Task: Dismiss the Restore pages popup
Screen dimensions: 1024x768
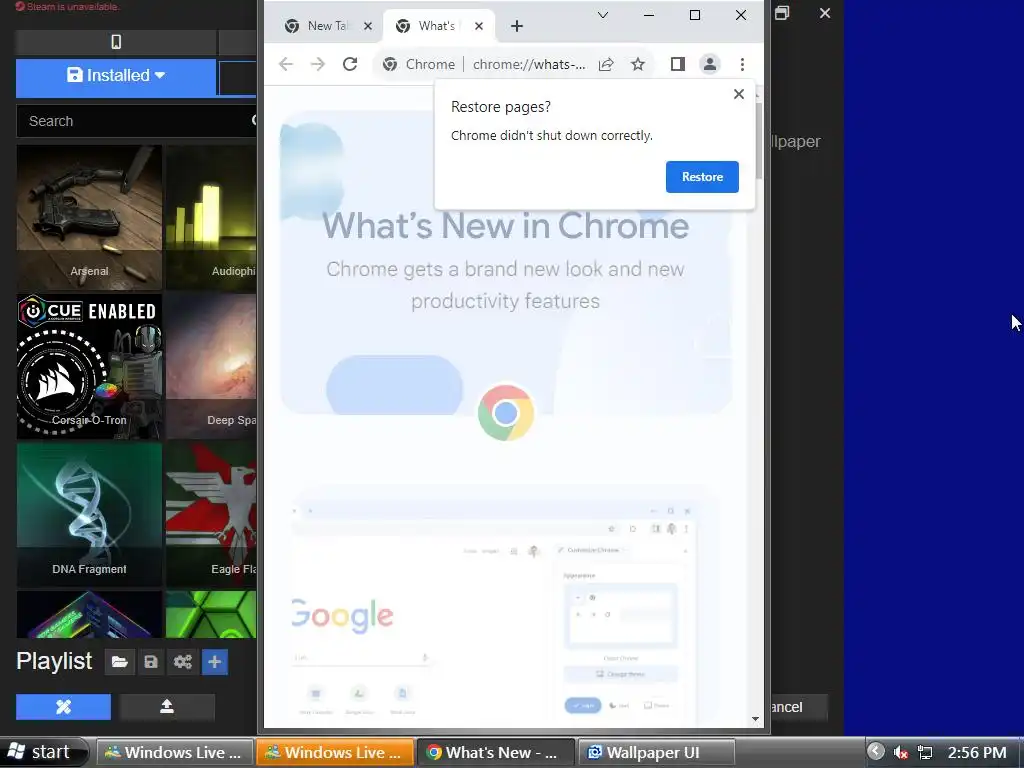Action: point(739,94)
